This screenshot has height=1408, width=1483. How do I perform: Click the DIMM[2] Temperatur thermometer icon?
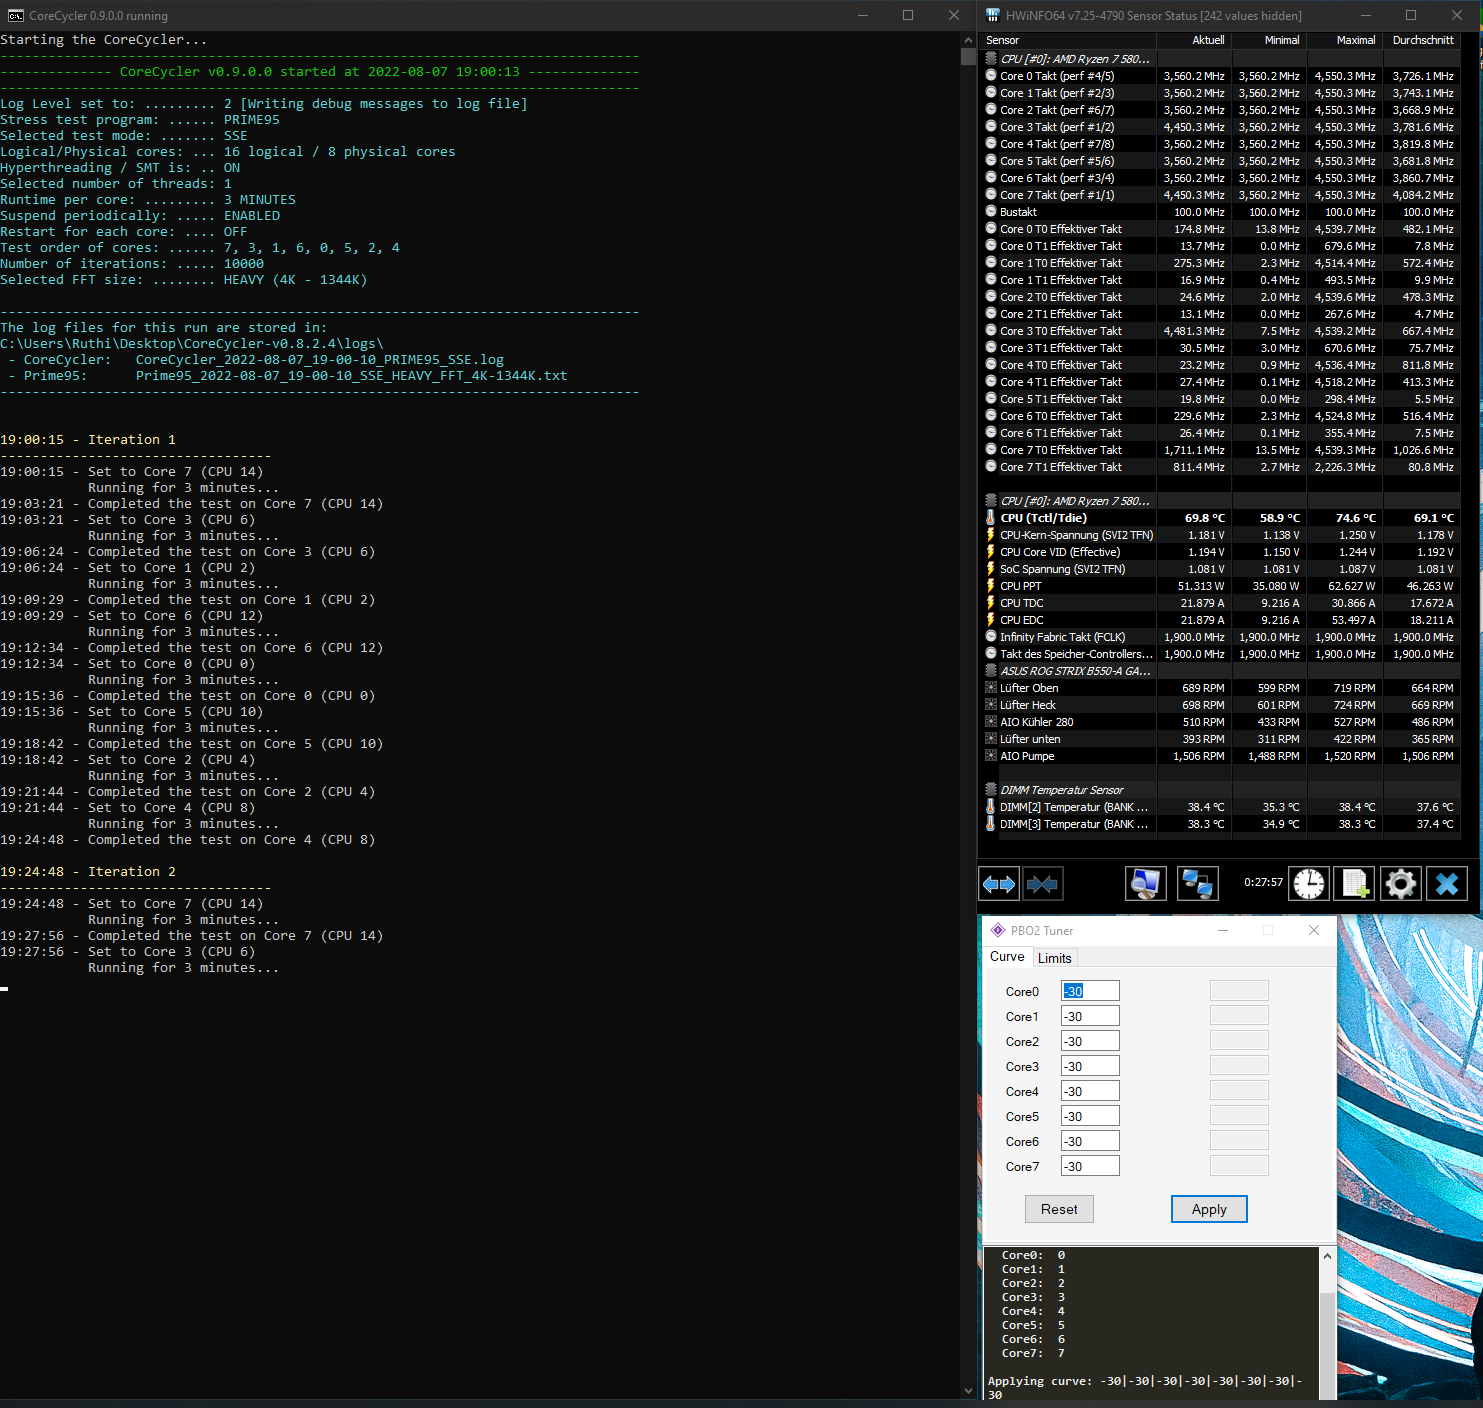(x=991, y=807)
